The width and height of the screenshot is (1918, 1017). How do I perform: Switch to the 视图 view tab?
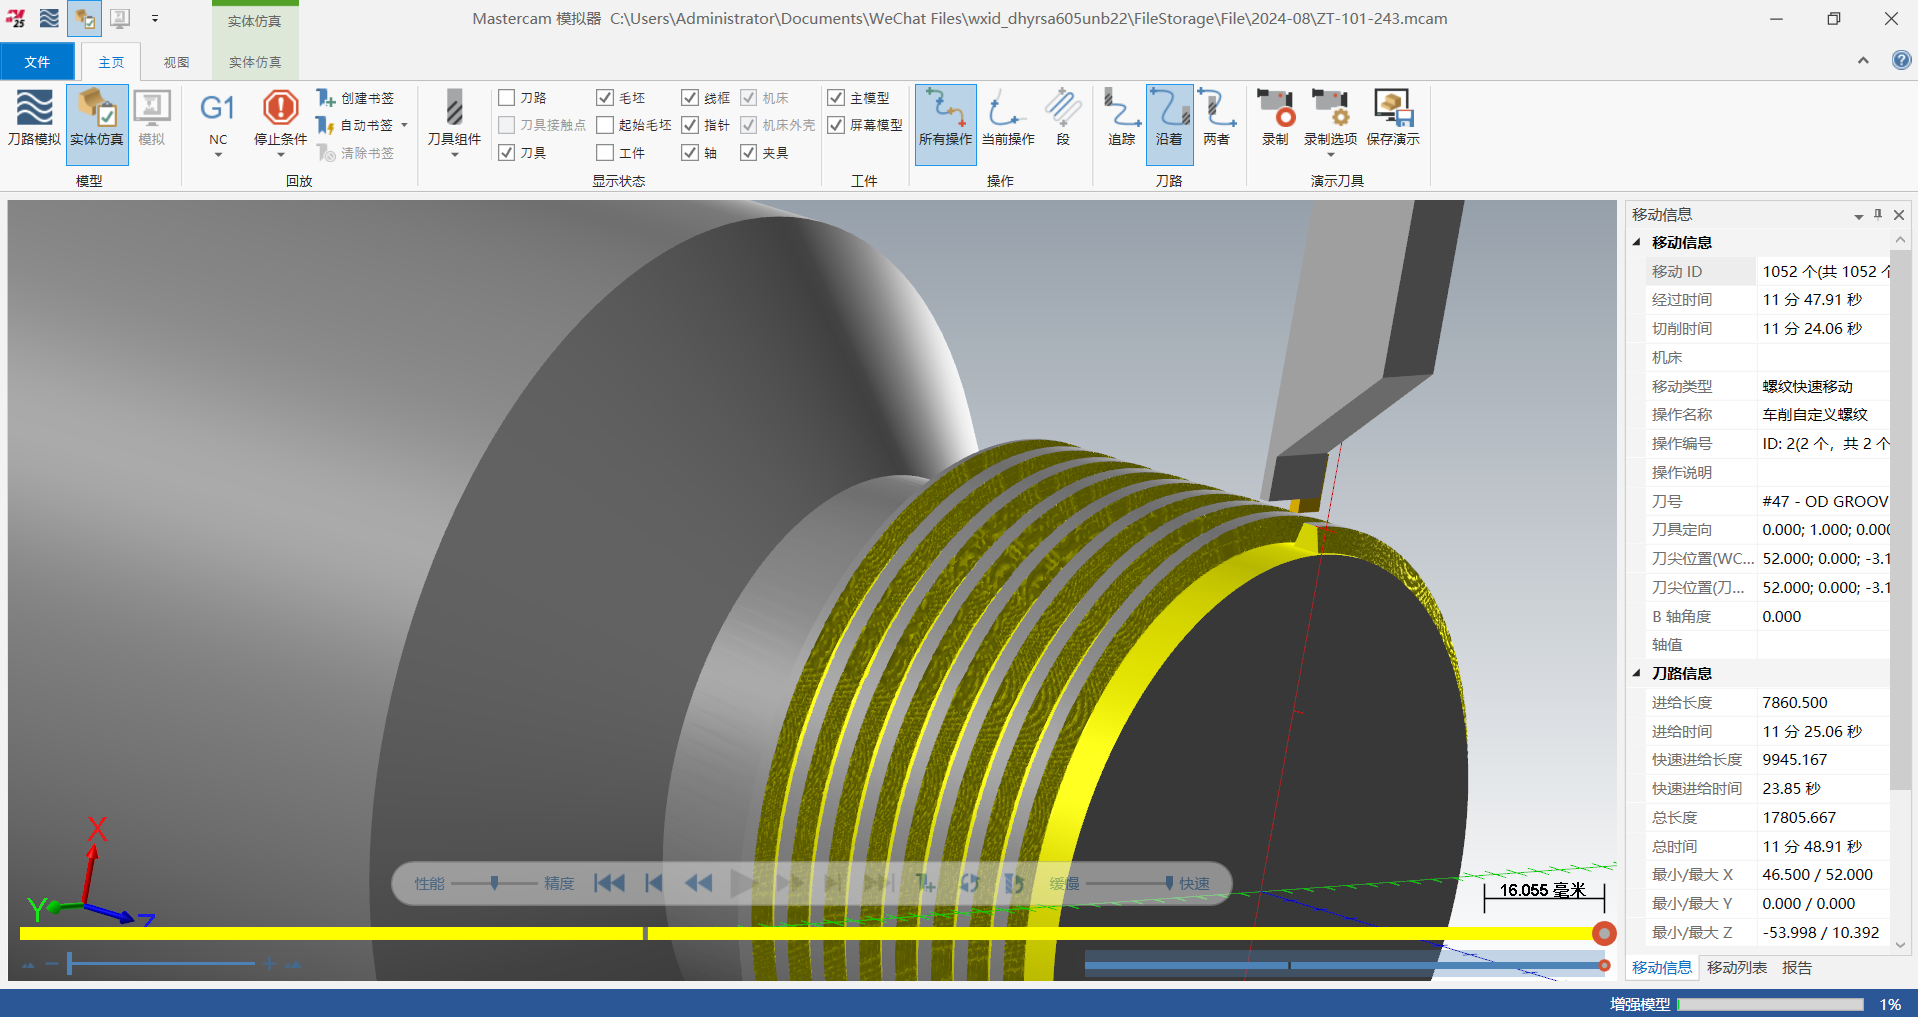pyautogui.click(x=176, y=62)
